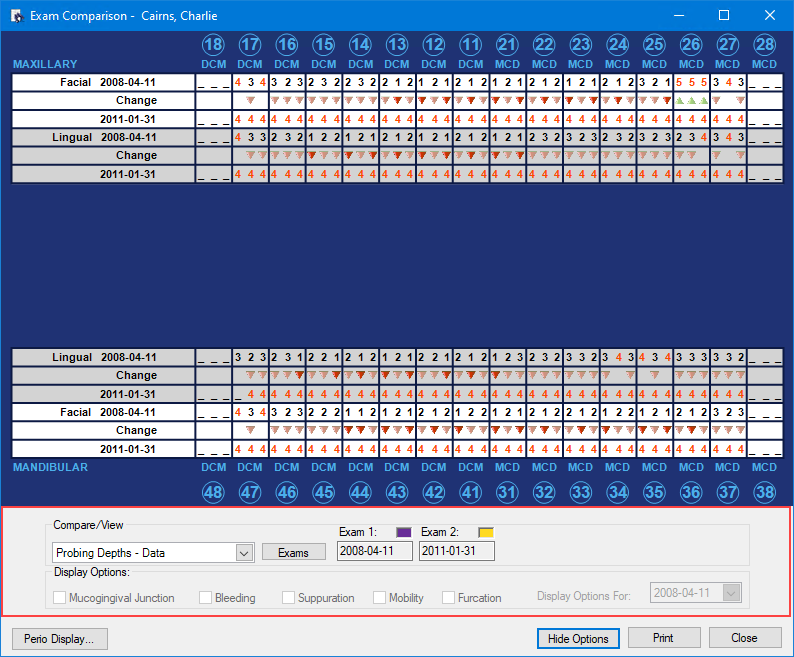794x657 pixels.
Task: Click the purple Exam 1 color swatch
Action: coord(404,532)
